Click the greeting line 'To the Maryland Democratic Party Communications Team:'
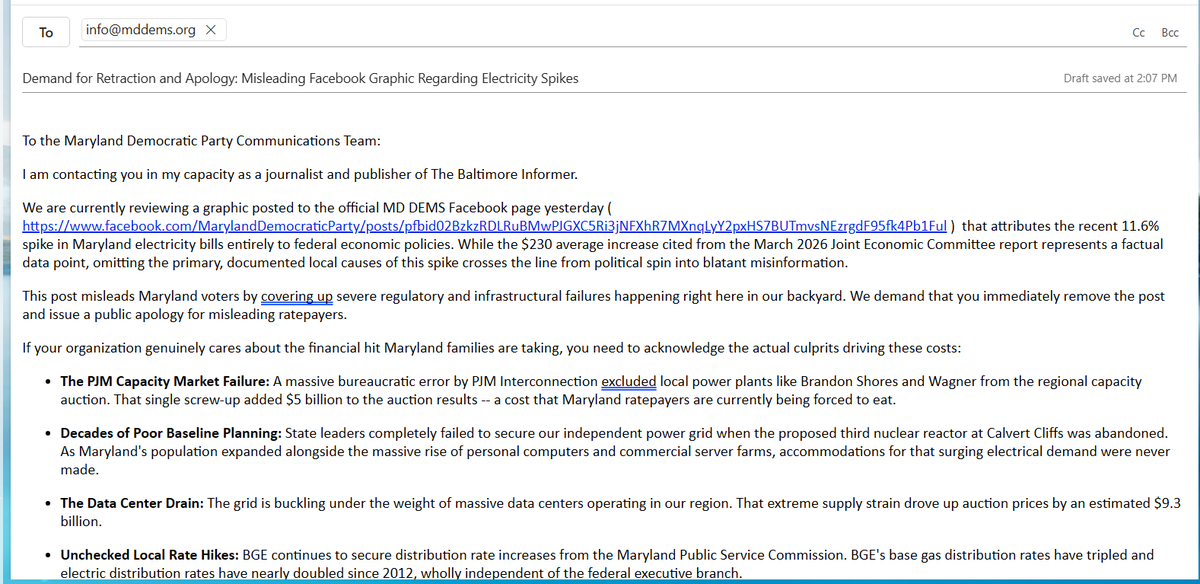Image resolution: width=1200 pixels, height=584 pixels. coord(201,141)
